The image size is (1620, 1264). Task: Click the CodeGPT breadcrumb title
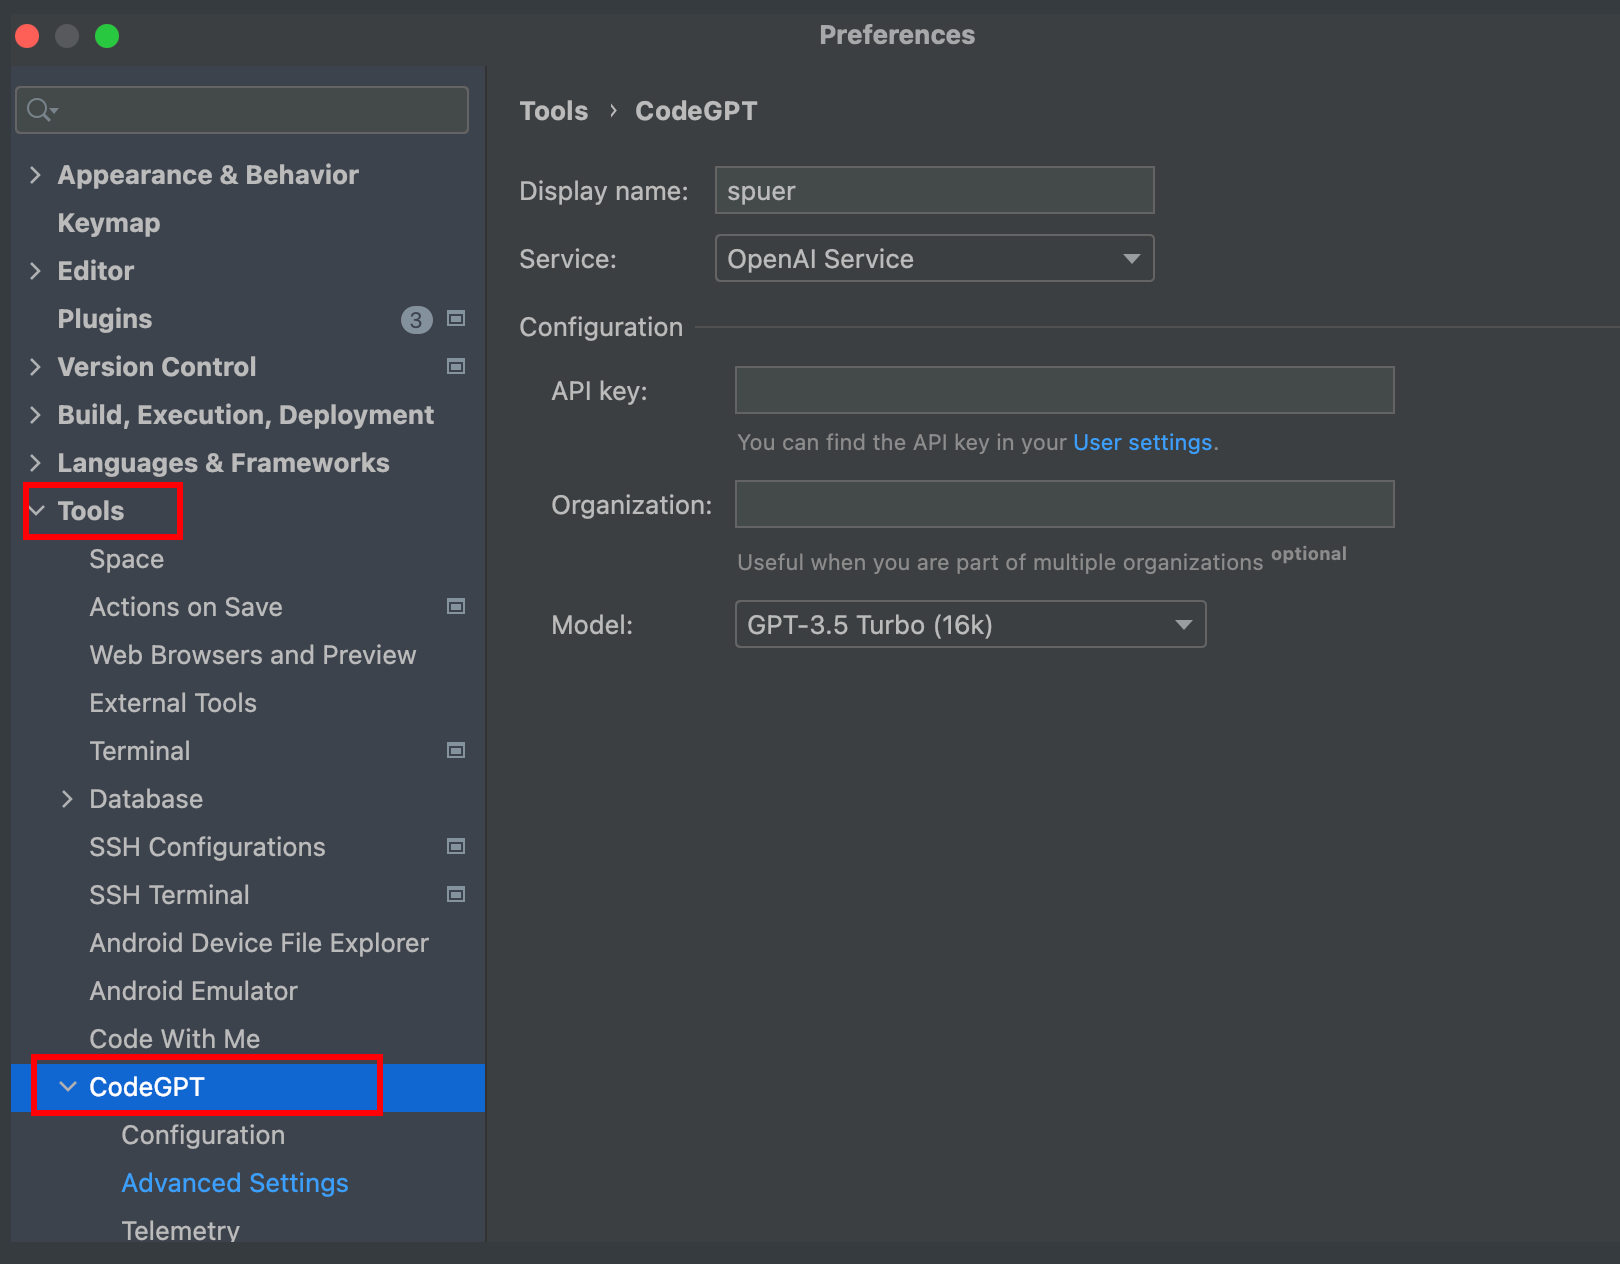(696, 111)
